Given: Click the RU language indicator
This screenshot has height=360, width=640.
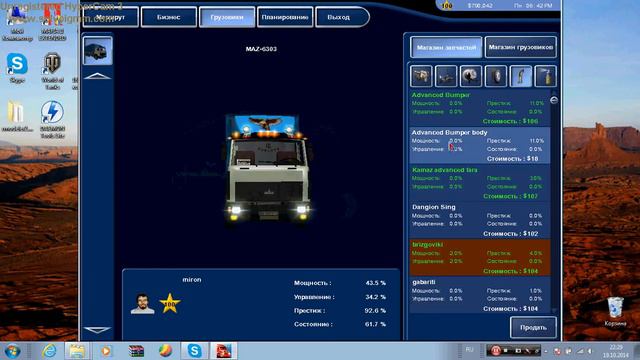Looking at the screenshot, I should tap(469, 350).
